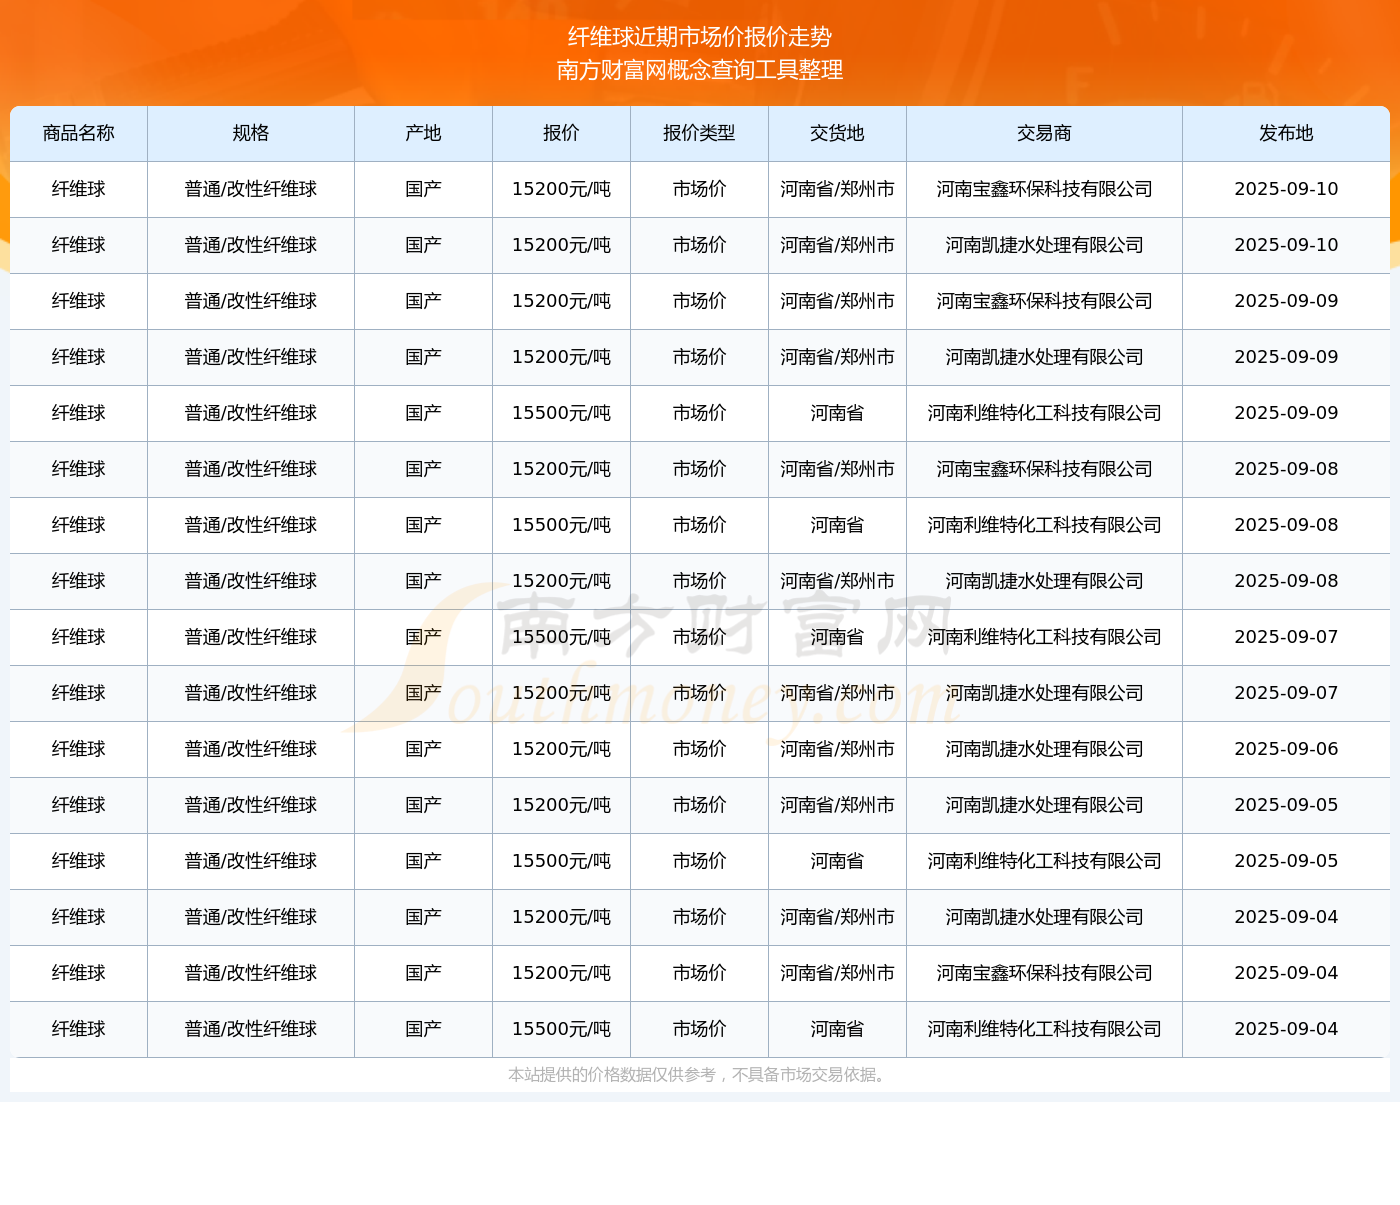
Task: Click the 2025-09-07 date in the 凯捷 row
Action: click(1287, 693)
